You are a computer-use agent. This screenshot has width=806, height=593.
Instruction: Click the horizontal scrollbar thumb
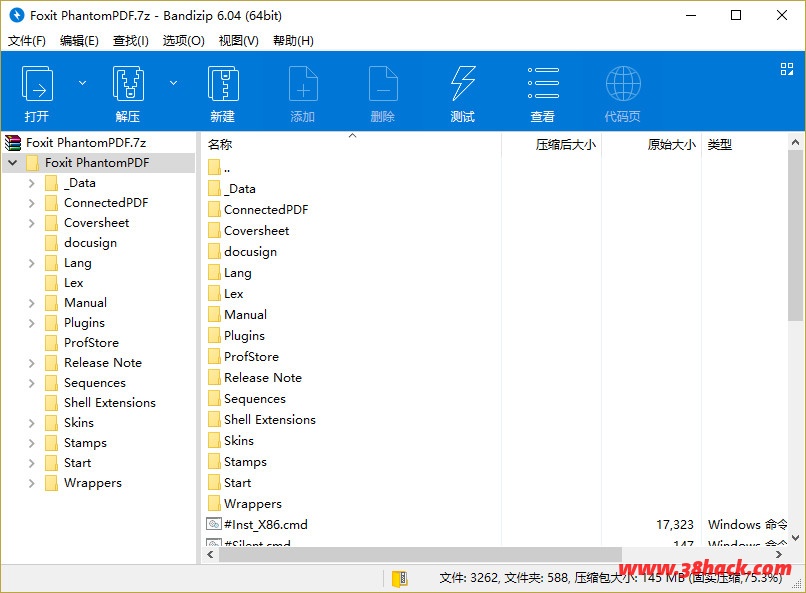pyautogui.click(x=420, y=555)
